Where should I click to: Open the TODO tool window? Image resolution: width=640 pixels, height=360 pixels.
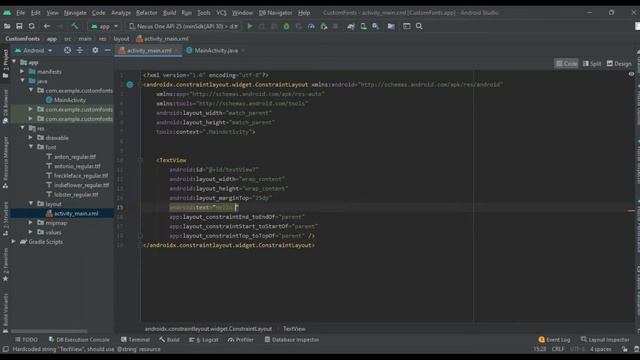(x=26, y=340)
